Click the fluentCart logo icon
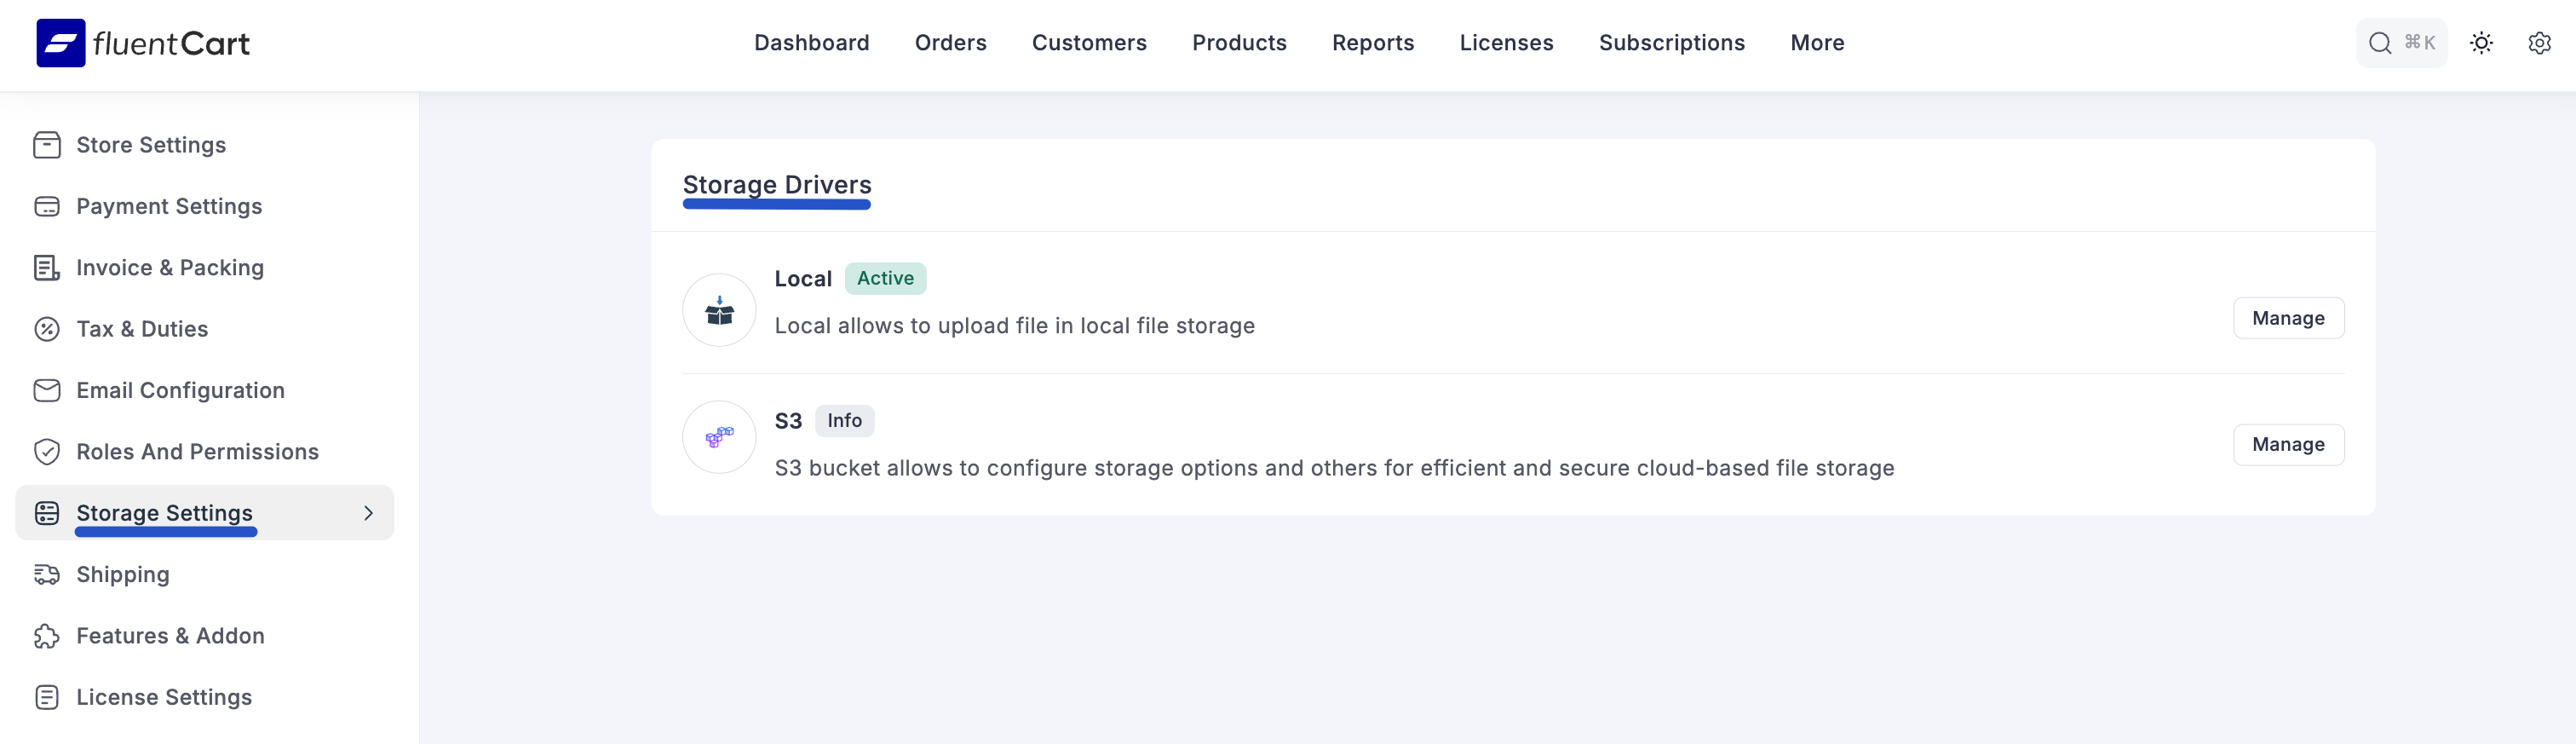The width and height of the screenshot is (2576, 744). pos(60,43)
